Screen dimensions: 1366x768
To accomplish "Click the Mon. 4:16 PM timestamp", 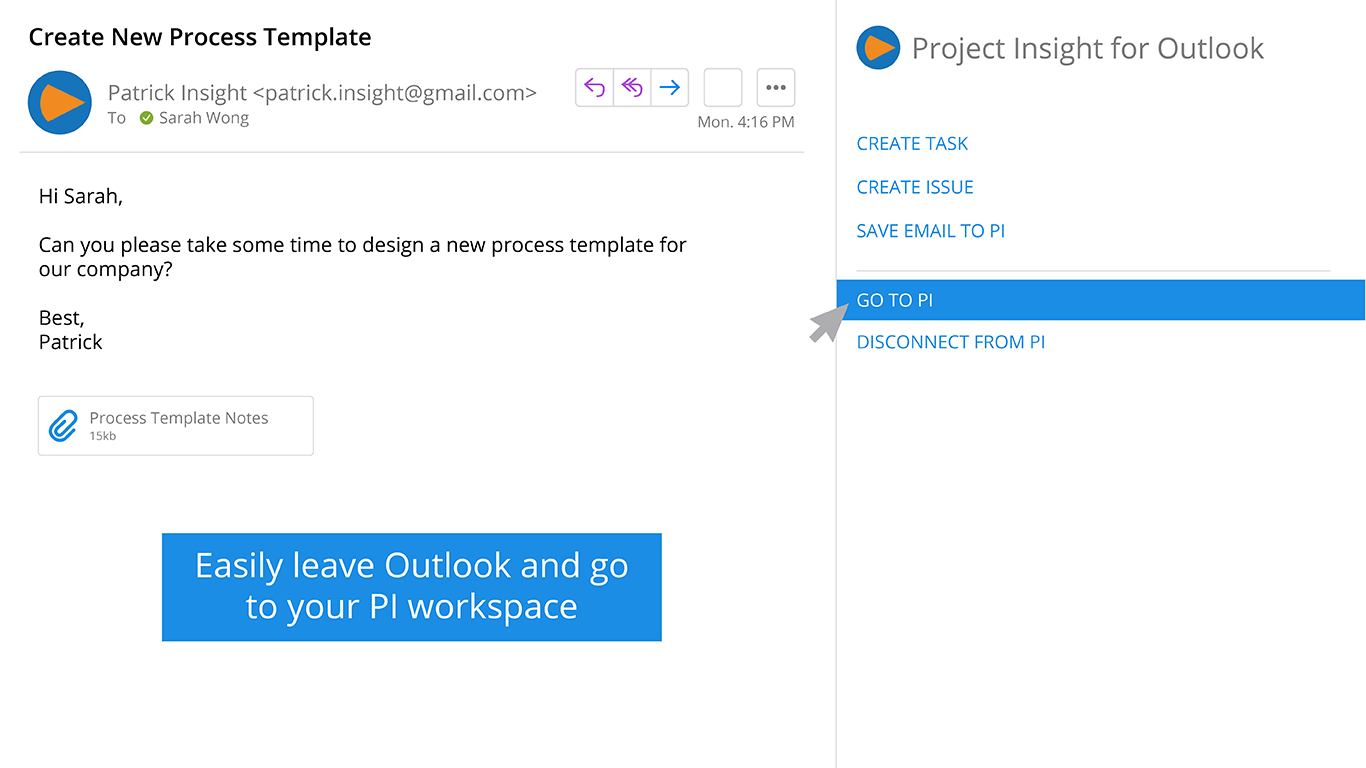I will (x=746, y=122).
